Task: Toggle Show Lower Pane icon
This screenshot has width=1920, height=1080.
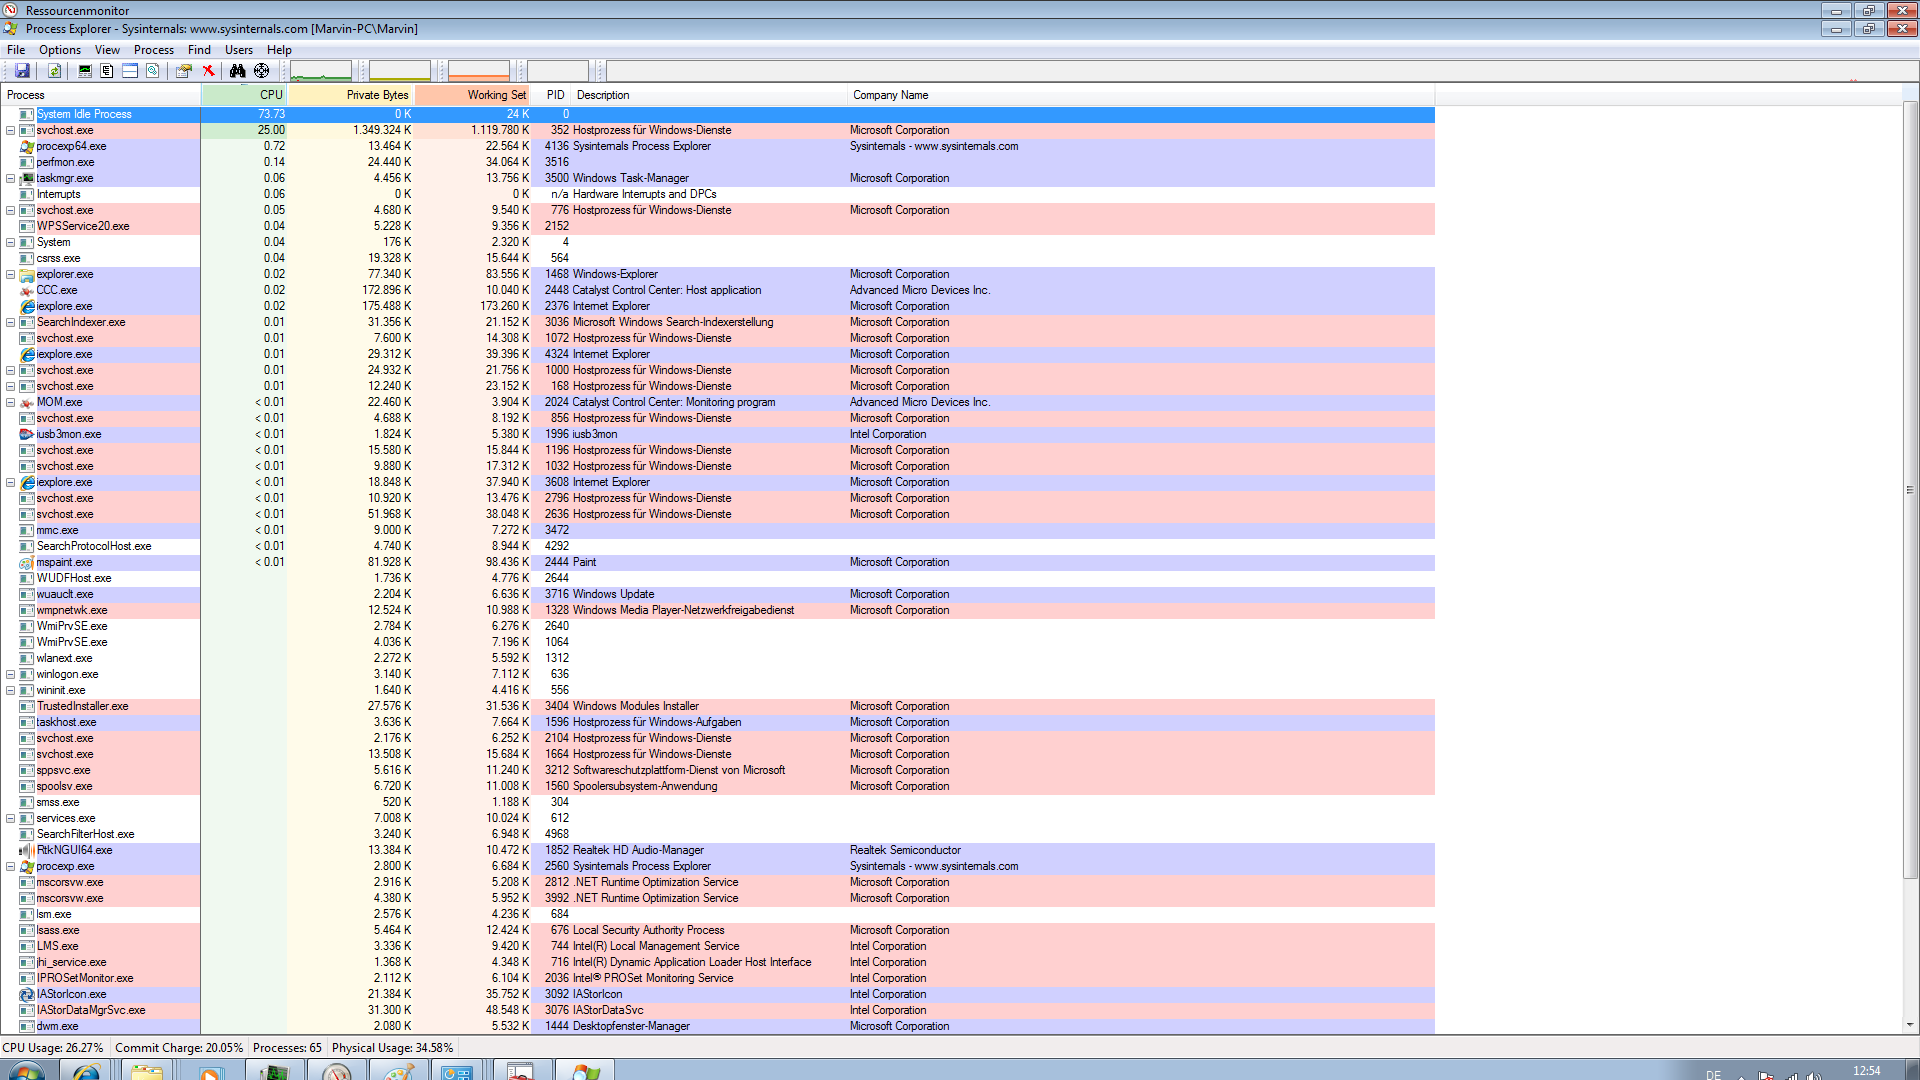Action: pos(130,71)
